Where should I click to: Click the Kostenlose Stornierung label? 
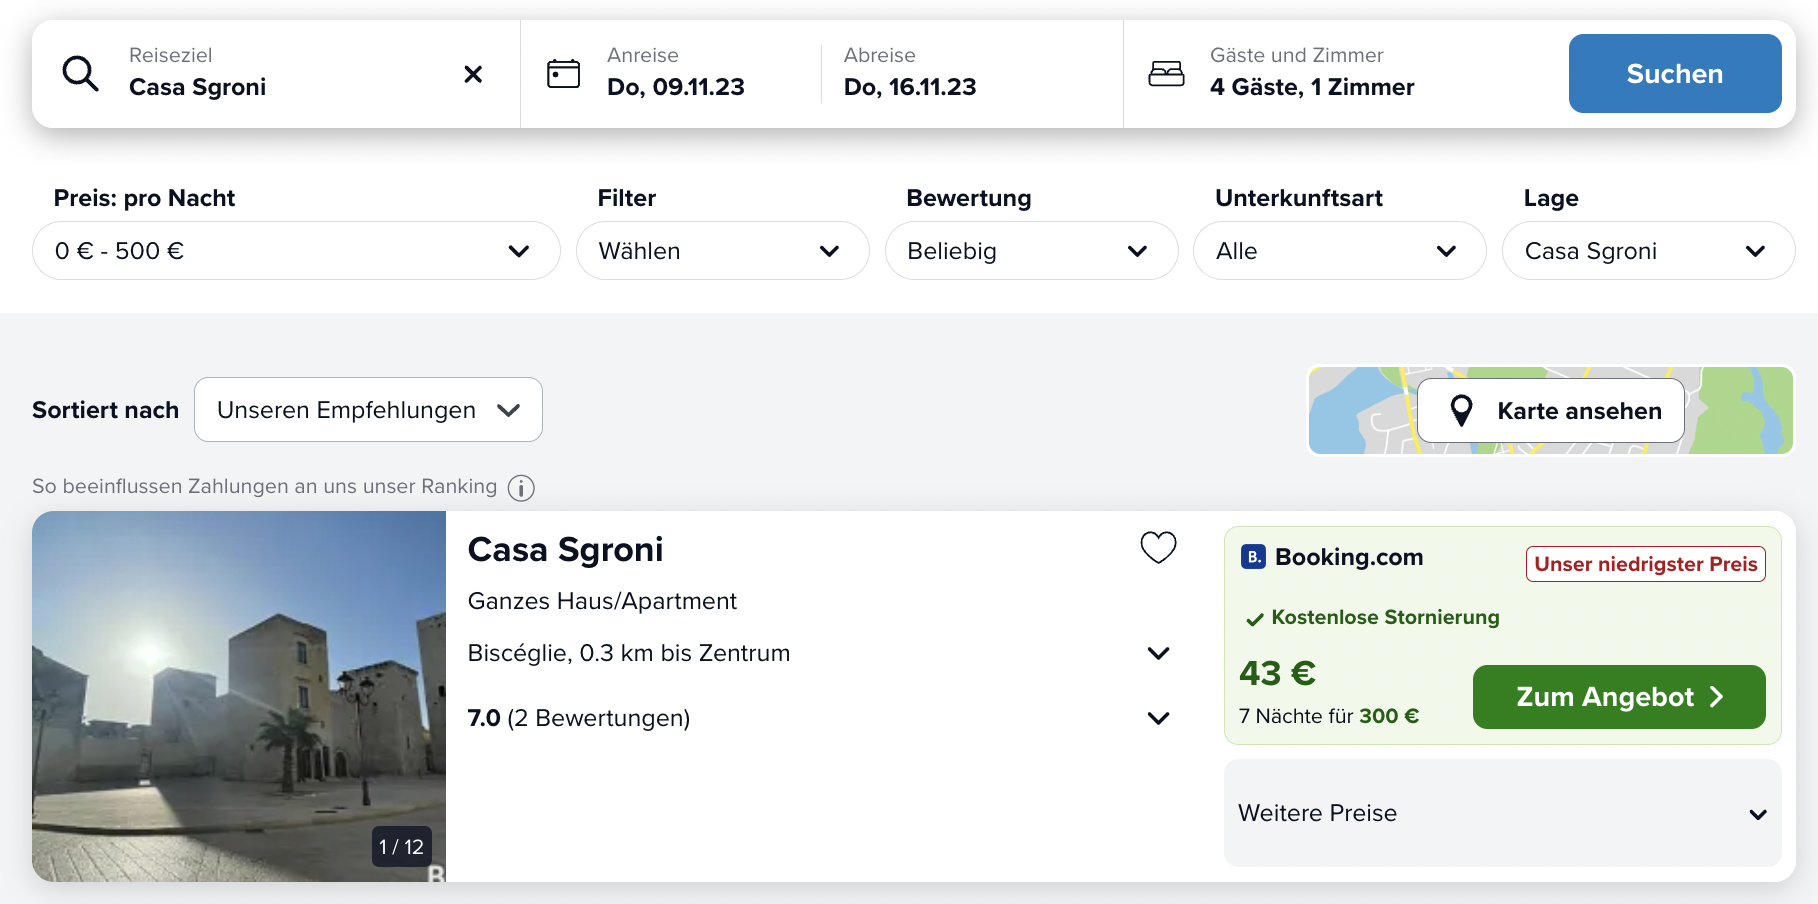1385,618
